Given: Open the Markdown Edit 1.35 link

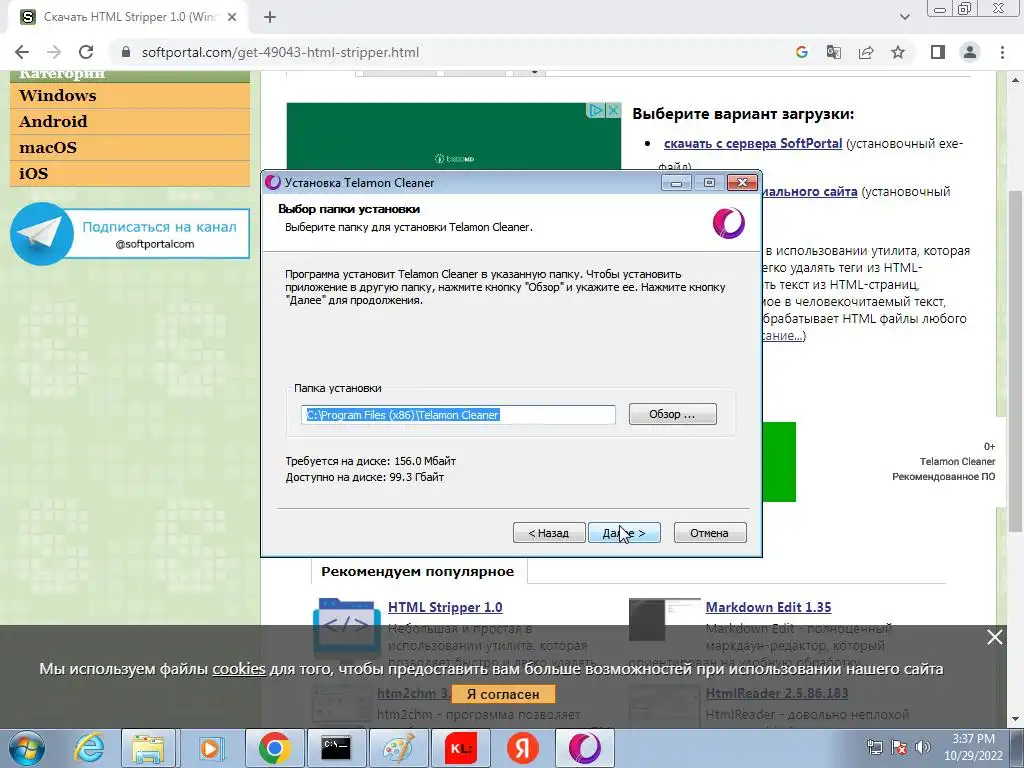Looking at the screenshot, I should tap(768, 607).
